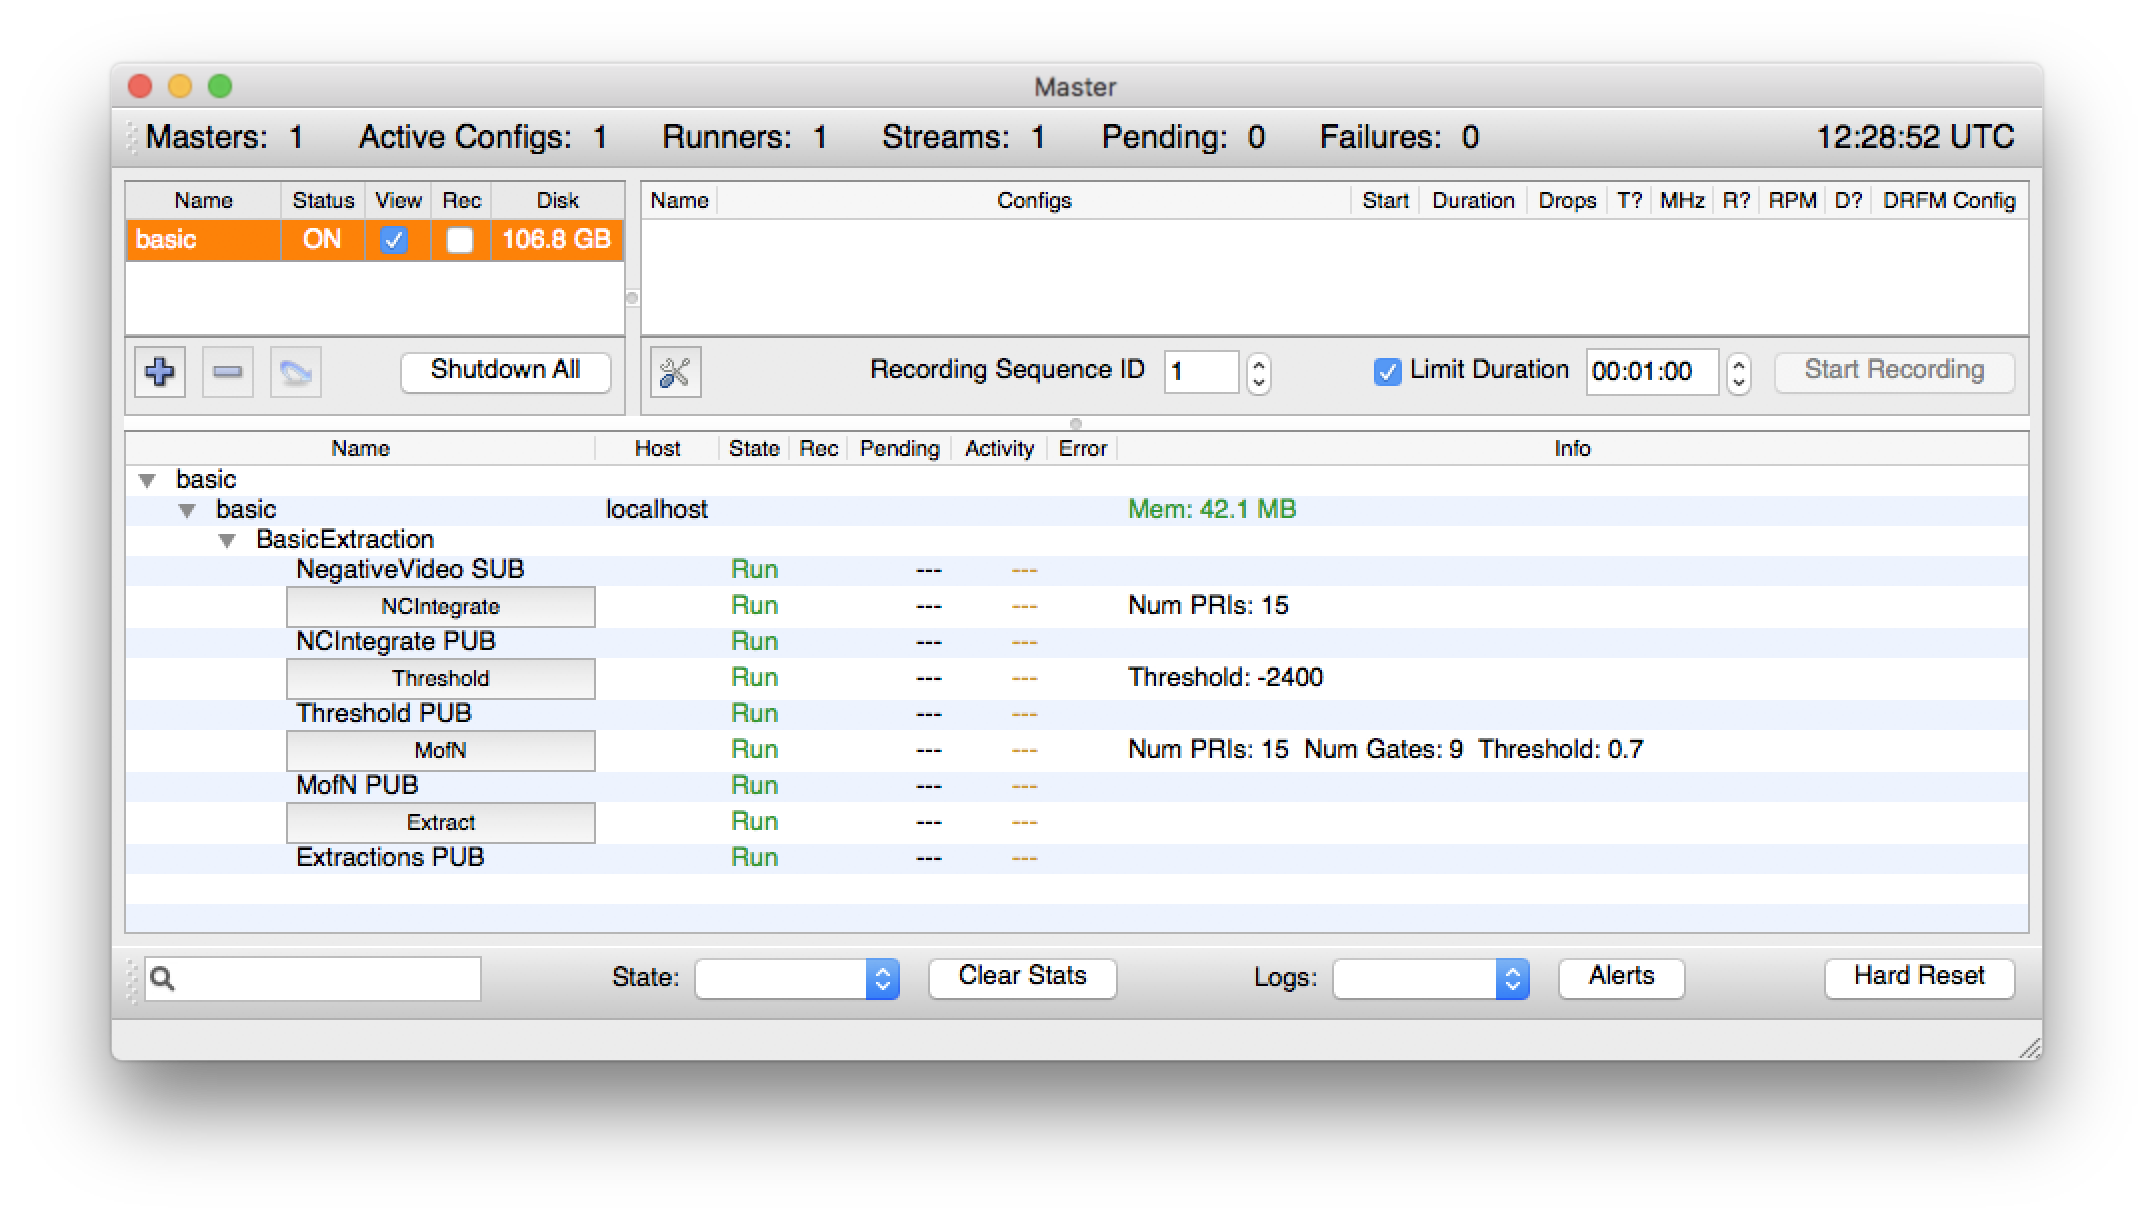
Task: Collapse the top-level basic tree node
Action: [x=148, y=481]
